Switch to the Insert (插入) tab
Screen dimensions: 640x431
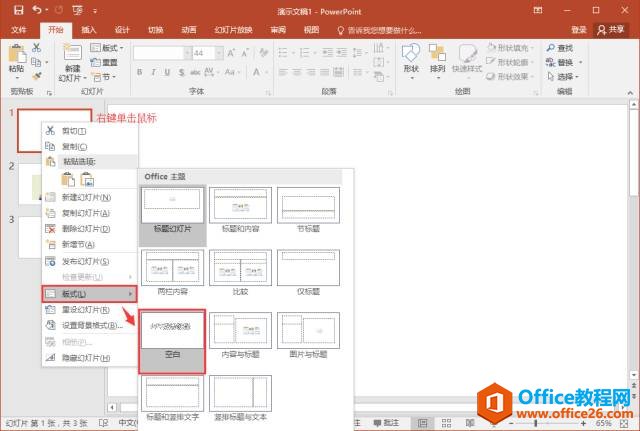[89, 30]
